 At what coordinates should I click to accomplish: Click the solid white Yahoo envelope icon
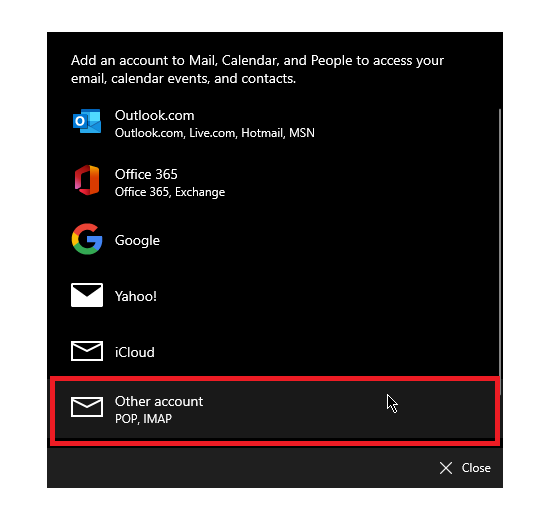[x=87, y=295]
